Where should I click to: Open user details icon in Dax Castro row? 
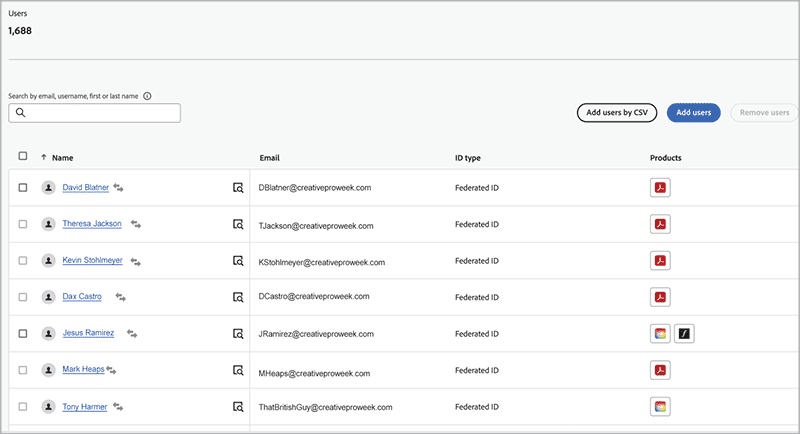coord(238,297)
